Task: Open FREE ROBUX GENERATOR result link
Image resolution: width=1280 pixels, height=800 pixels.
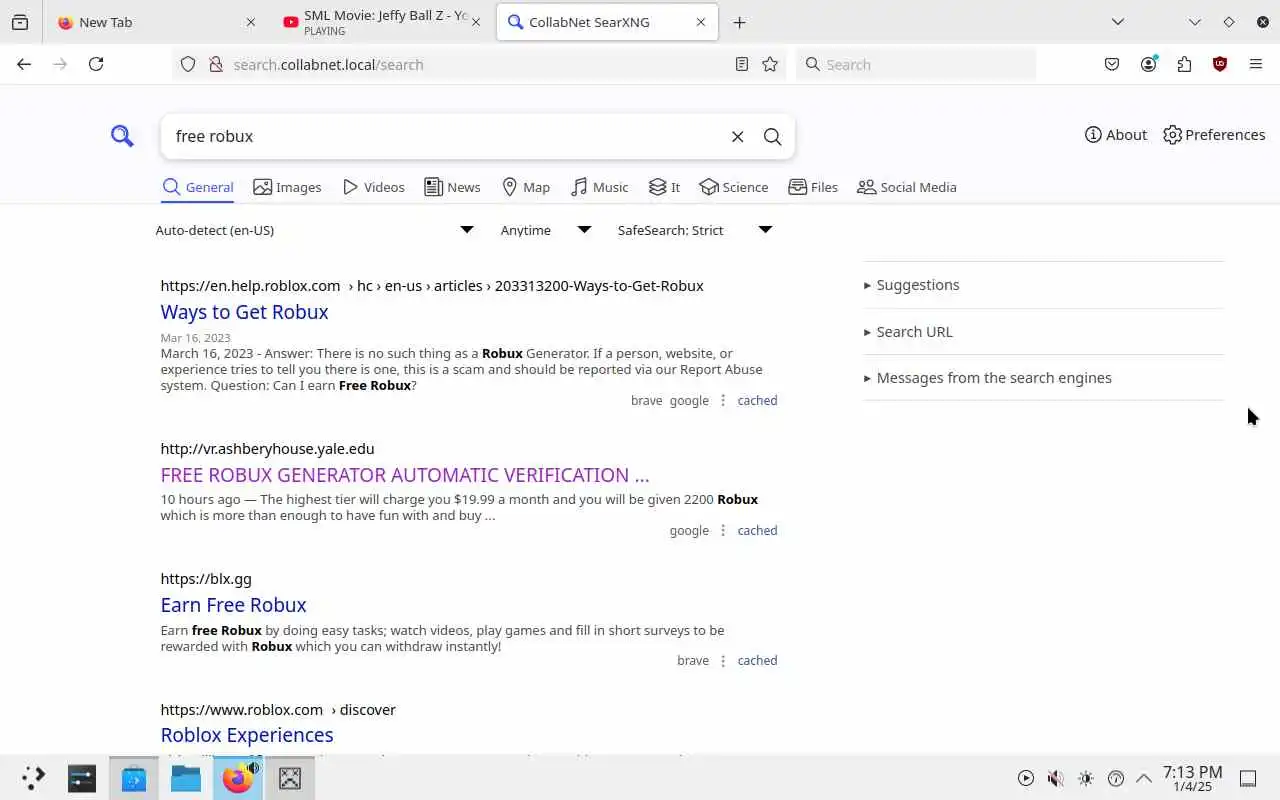Action: point(404,475)
